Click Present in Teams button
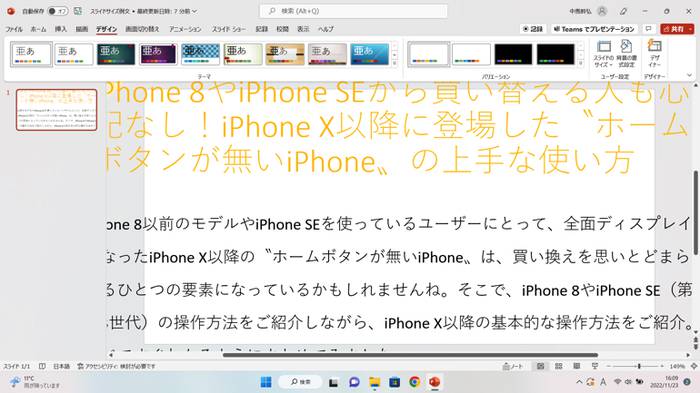The height and width of the screenshot is (393, 700). pyautogui.click(x=594, y=29)
